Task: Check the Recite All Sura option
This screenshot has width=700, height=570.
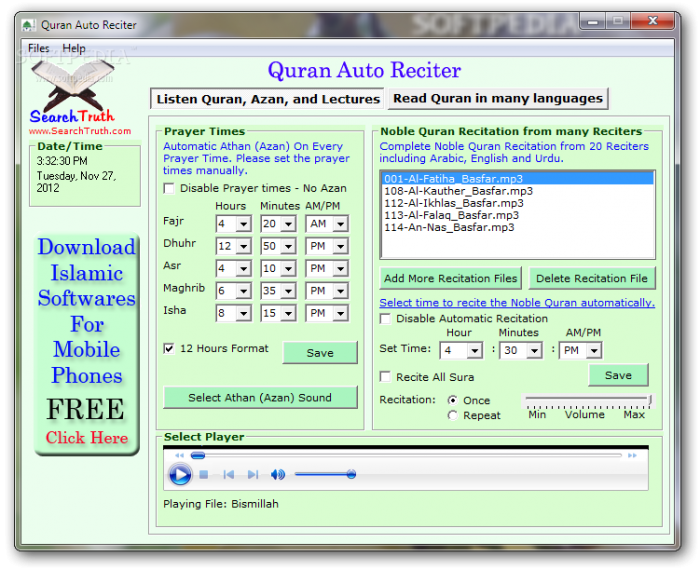Action: [x=386, y=377]
